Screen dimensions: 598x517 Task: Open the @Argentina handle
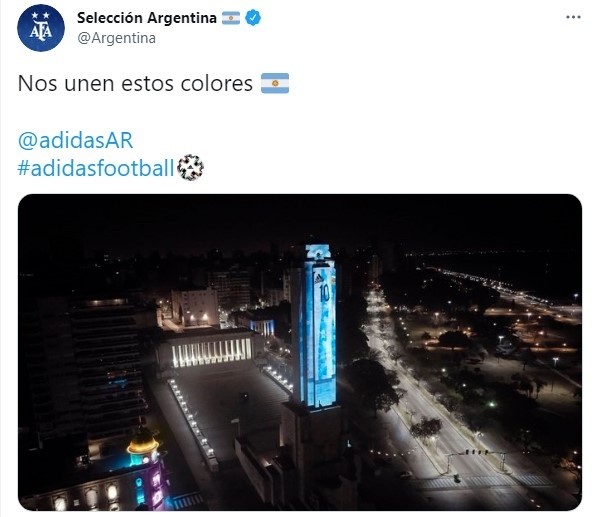(x=116, y=38)
